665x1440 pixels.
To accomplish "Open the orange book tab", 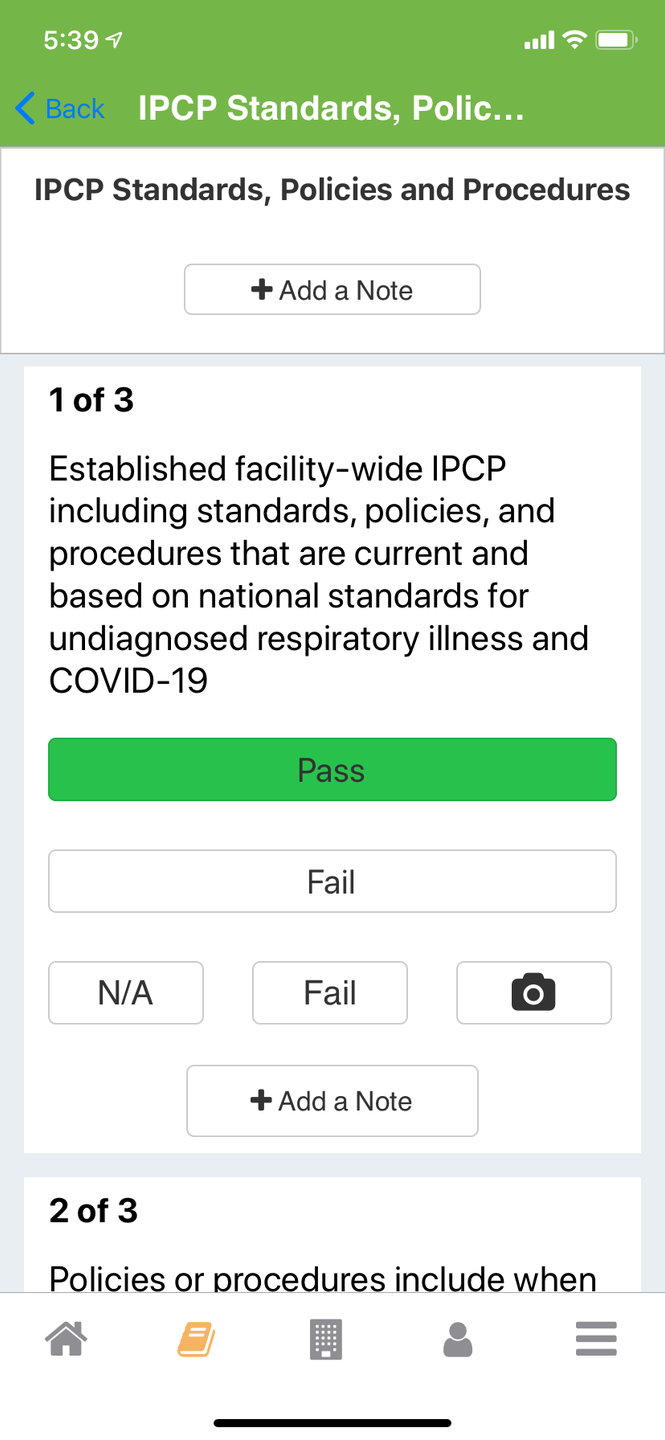I will 196,1339.
